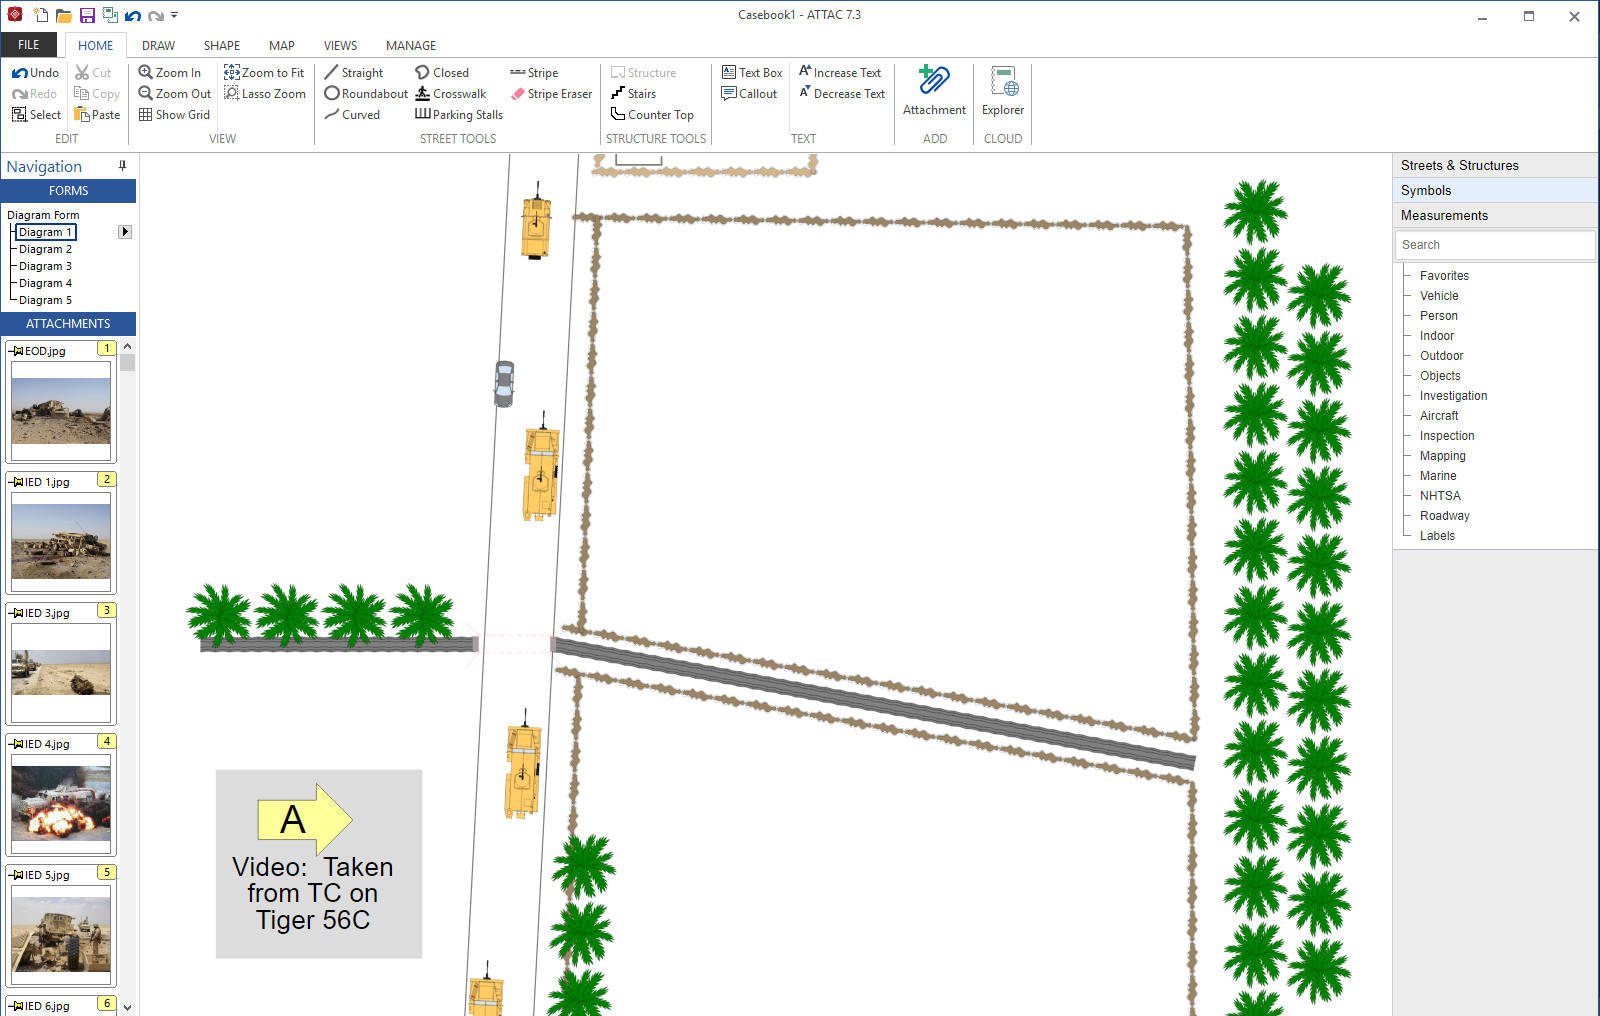The width and height of the screenshot is (1600, 1016).
Task: Select Diagram 2 in the tree
Action: click(45, 249)
